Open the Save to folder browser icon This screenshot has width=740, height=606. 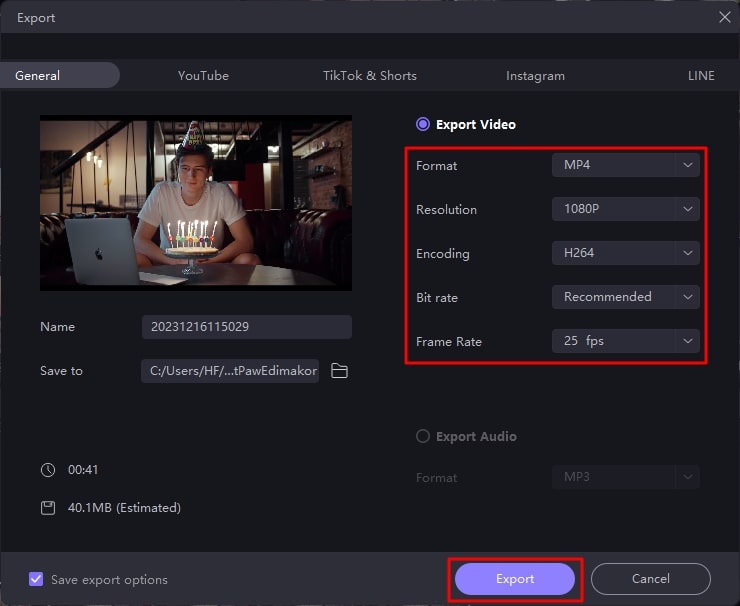pos(339,371)
